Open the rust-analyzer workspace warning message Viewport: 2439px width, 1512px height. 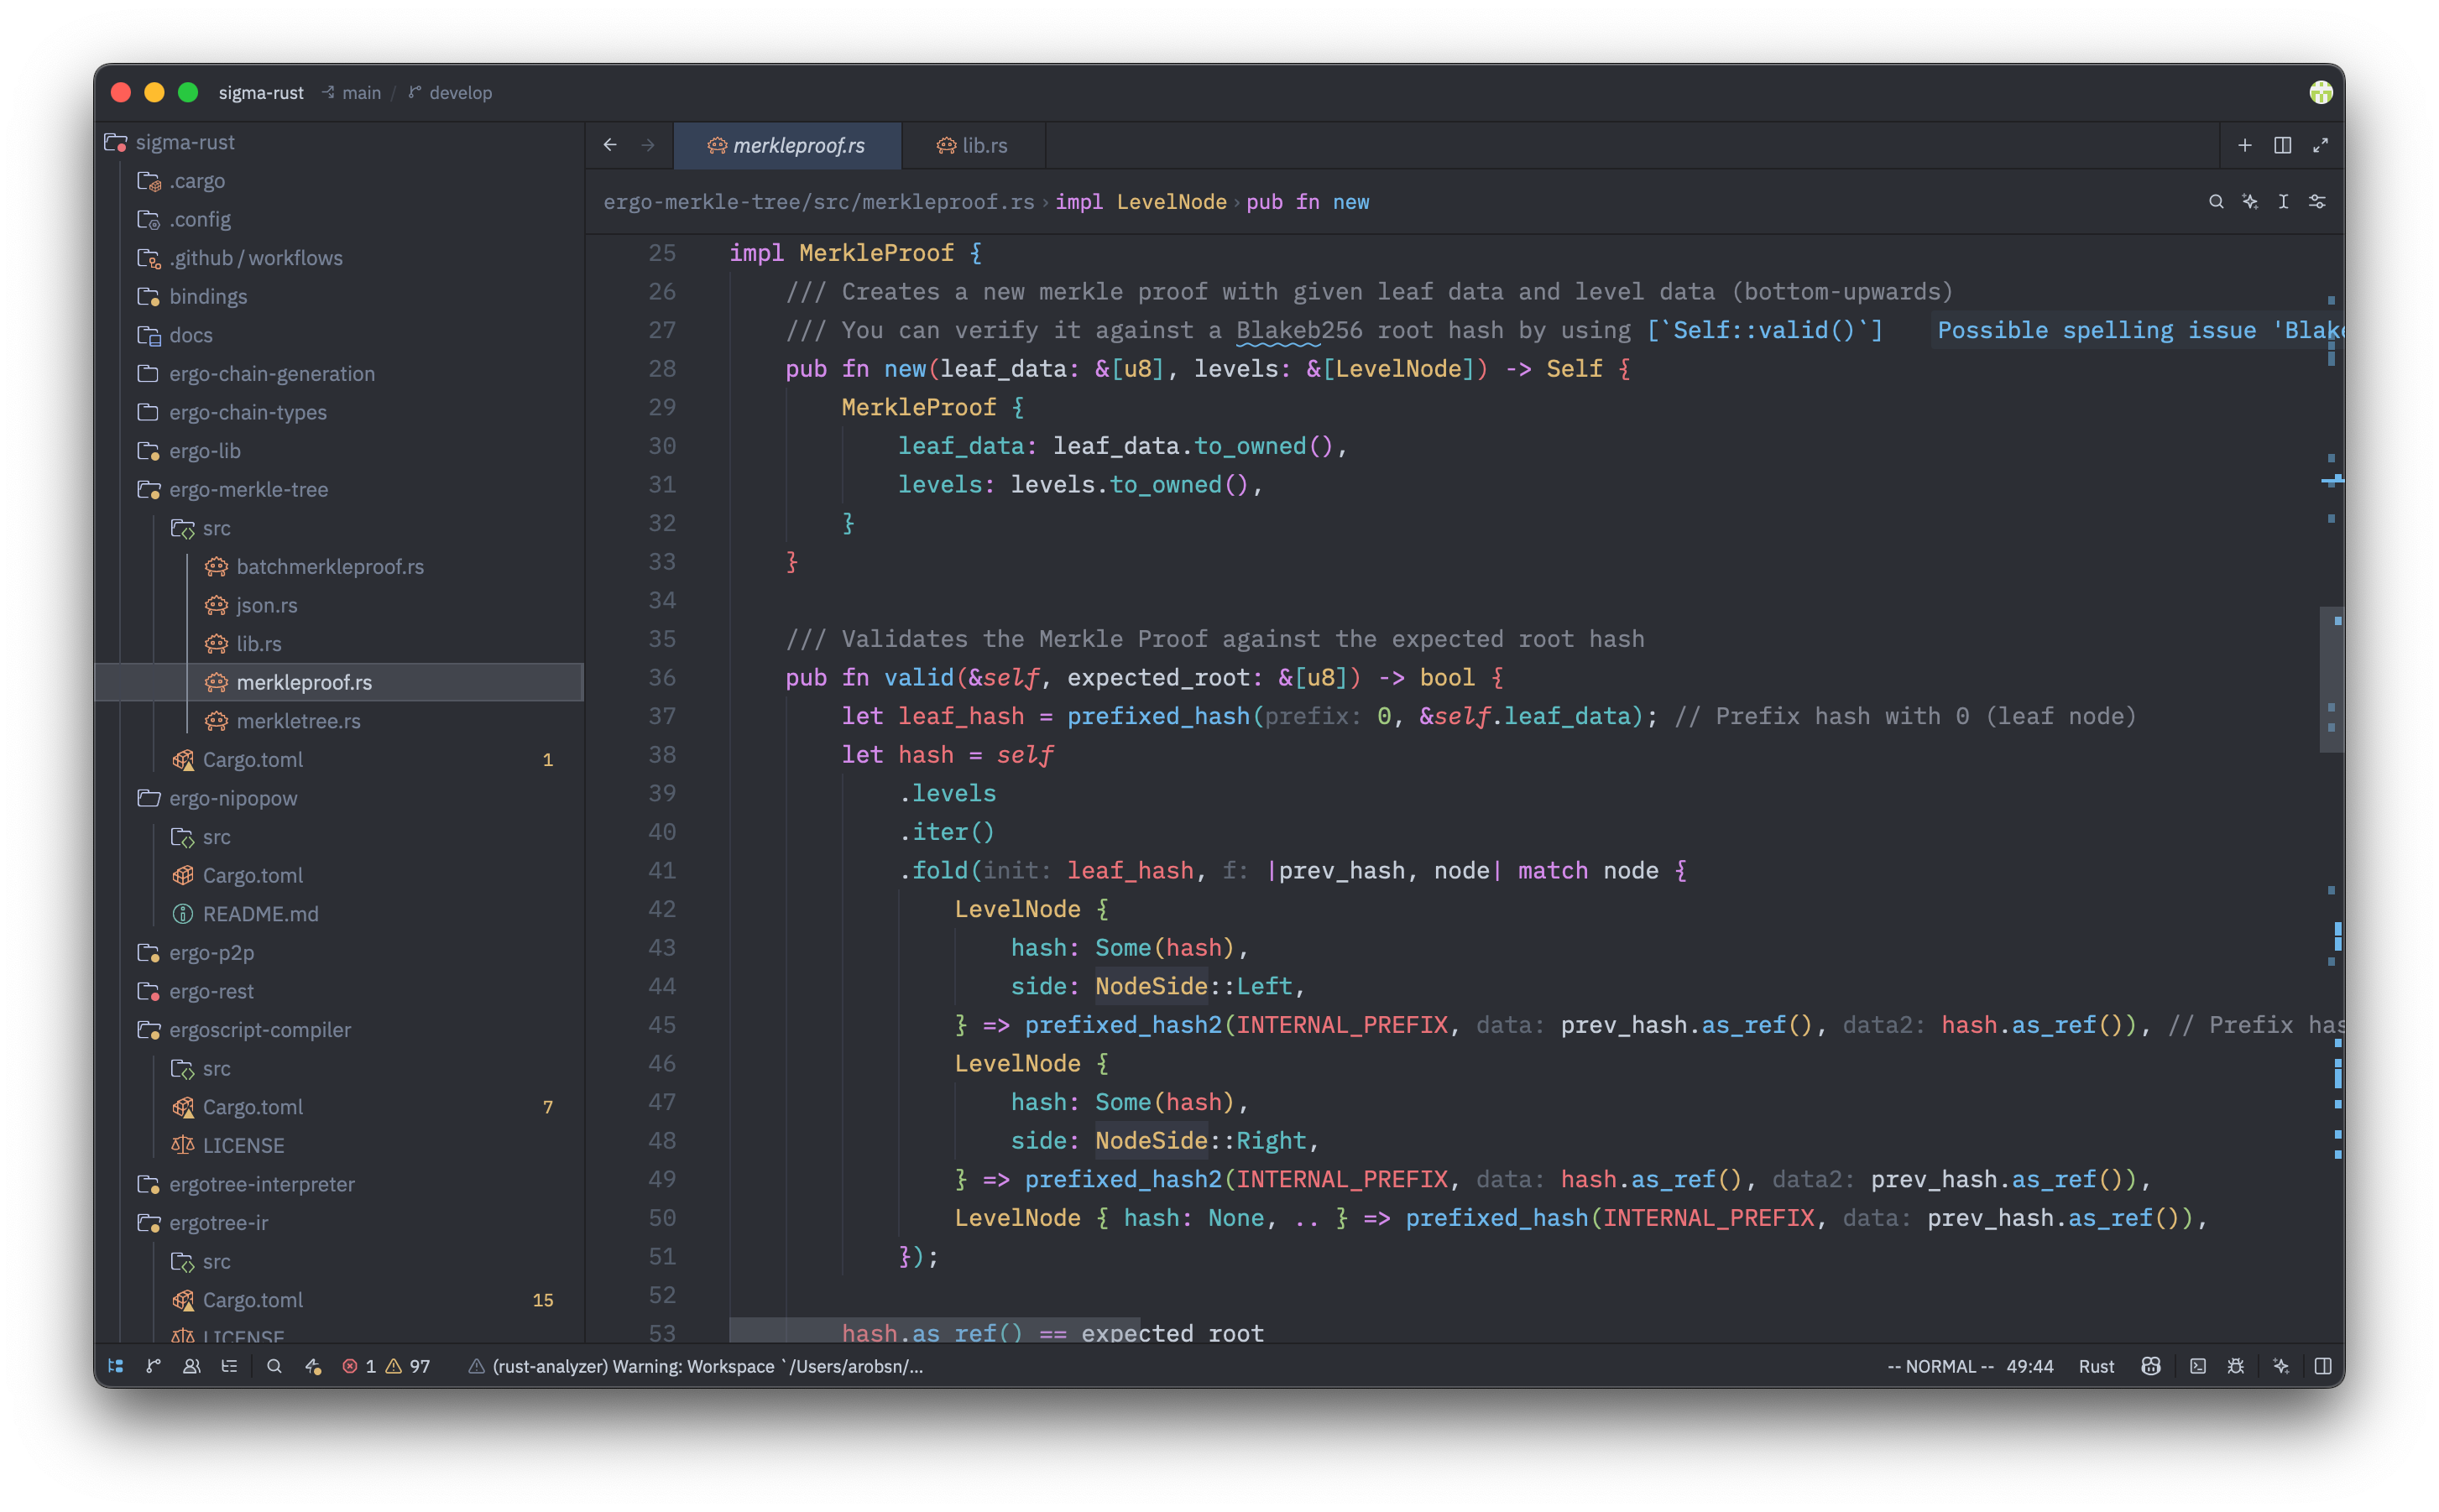click(696, 1366)
